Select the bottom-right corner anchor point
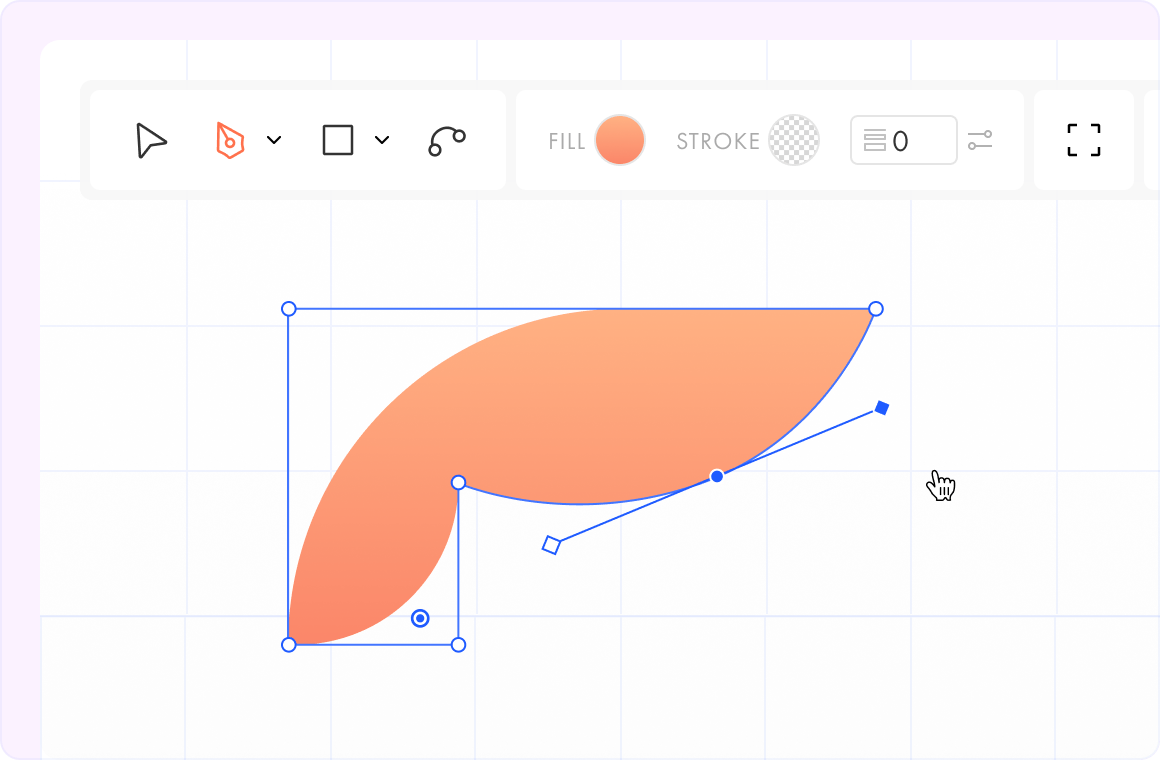1160x760 pixels. pyautogui.click(x=459, y=645)
